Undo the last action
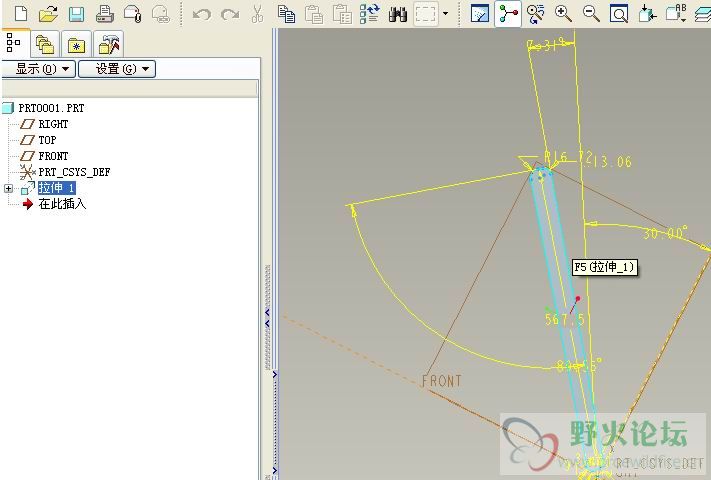Image resolution: width=711 pixels, height=480 pixels. [202, 15]
